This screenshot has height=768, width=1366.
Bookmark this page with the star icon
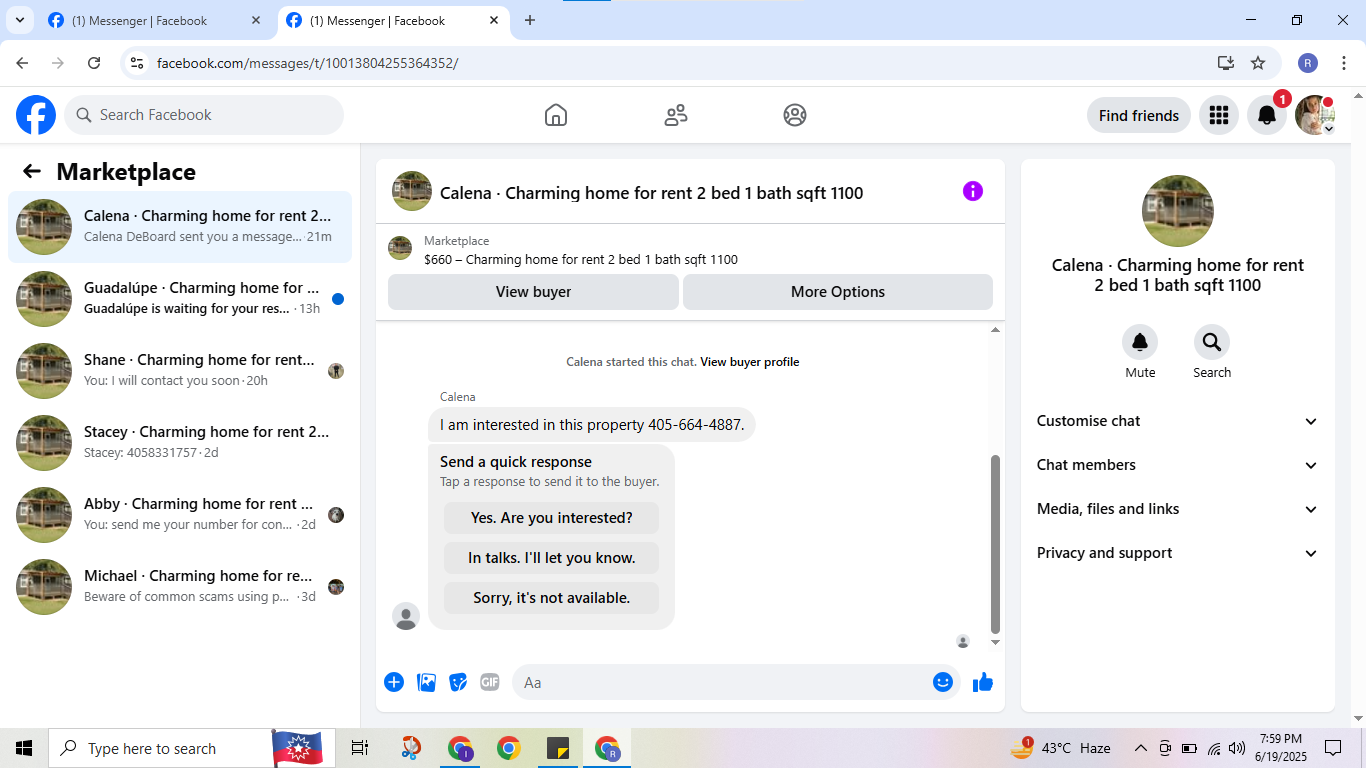pyautogui.click(x=1258, y=63)
